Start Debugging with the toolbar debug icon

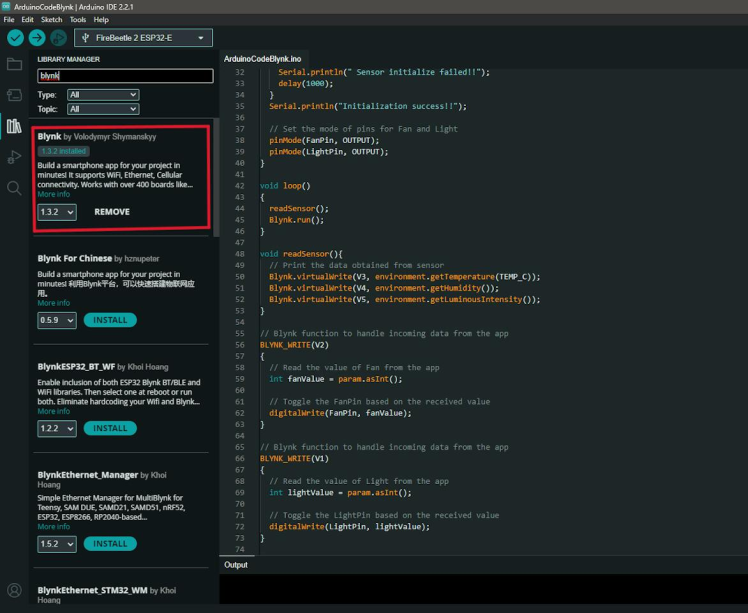59,38
